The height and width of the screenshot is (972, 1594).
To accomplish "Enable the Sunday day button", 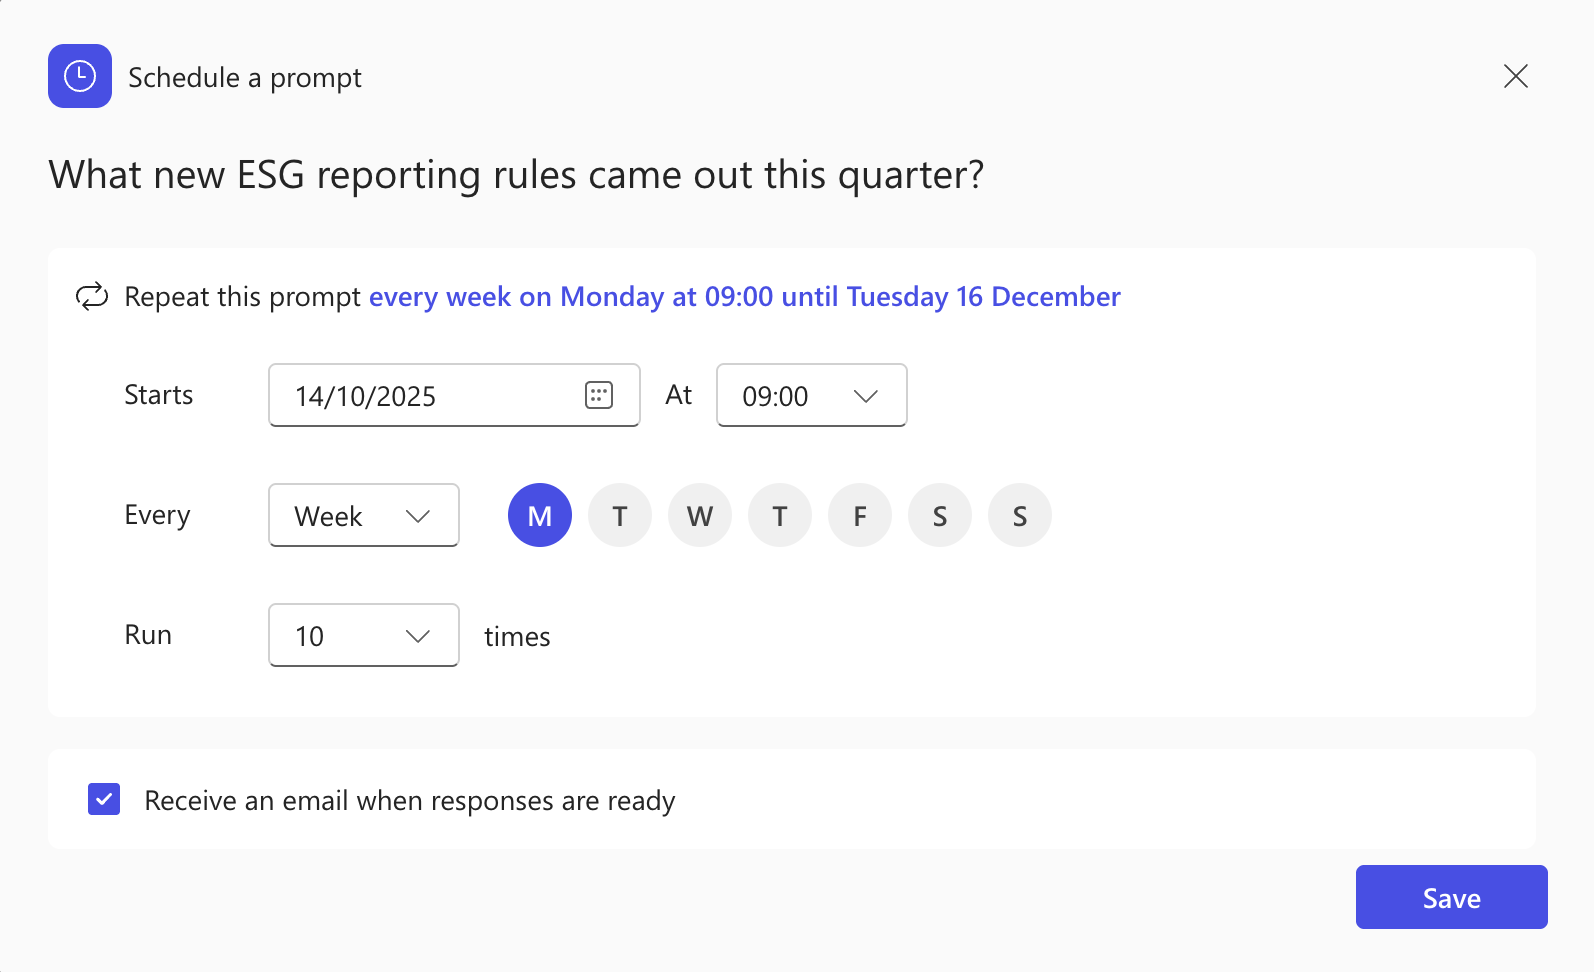I will coord(1020,515).
